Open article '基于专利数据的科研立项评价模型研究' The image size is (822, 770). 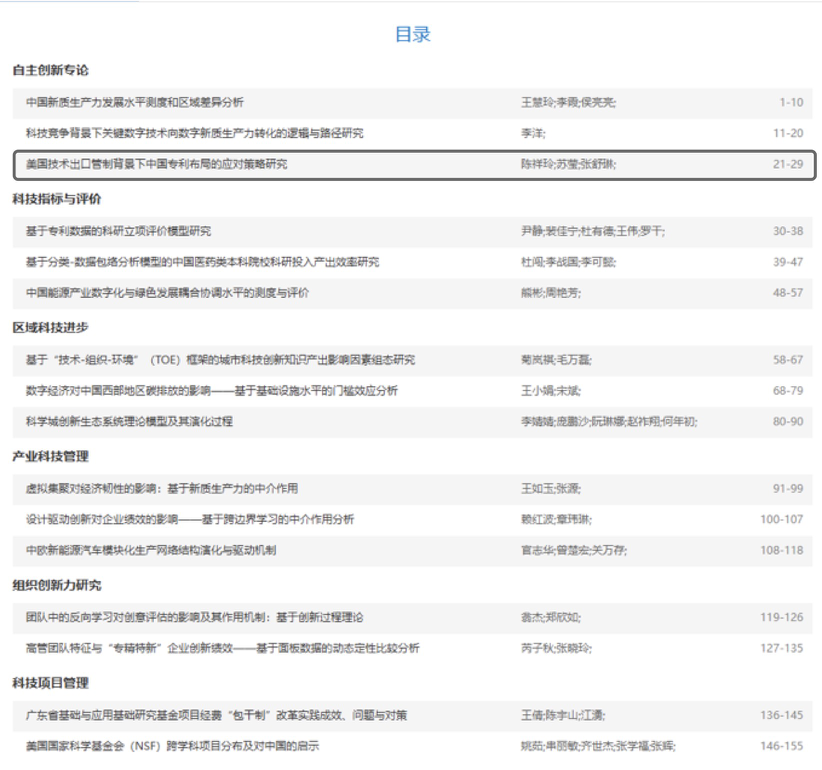(x=118, y=231)
